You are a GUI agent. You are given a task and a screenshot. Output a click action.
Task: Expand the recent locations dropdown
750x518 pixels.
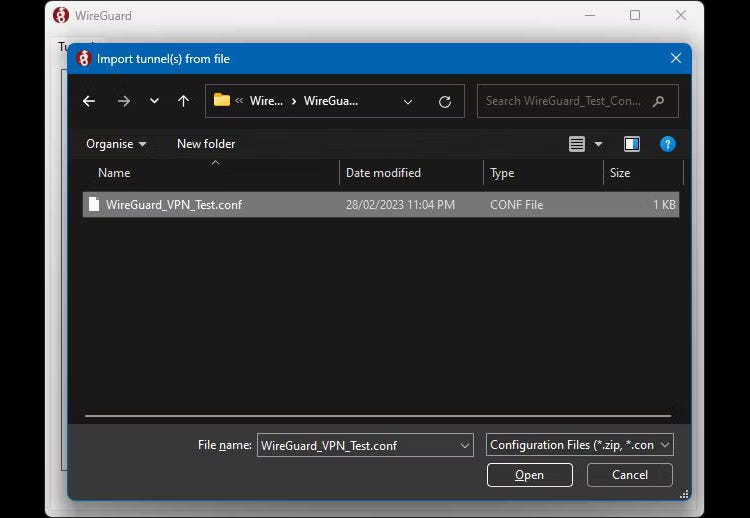point(154,101)
